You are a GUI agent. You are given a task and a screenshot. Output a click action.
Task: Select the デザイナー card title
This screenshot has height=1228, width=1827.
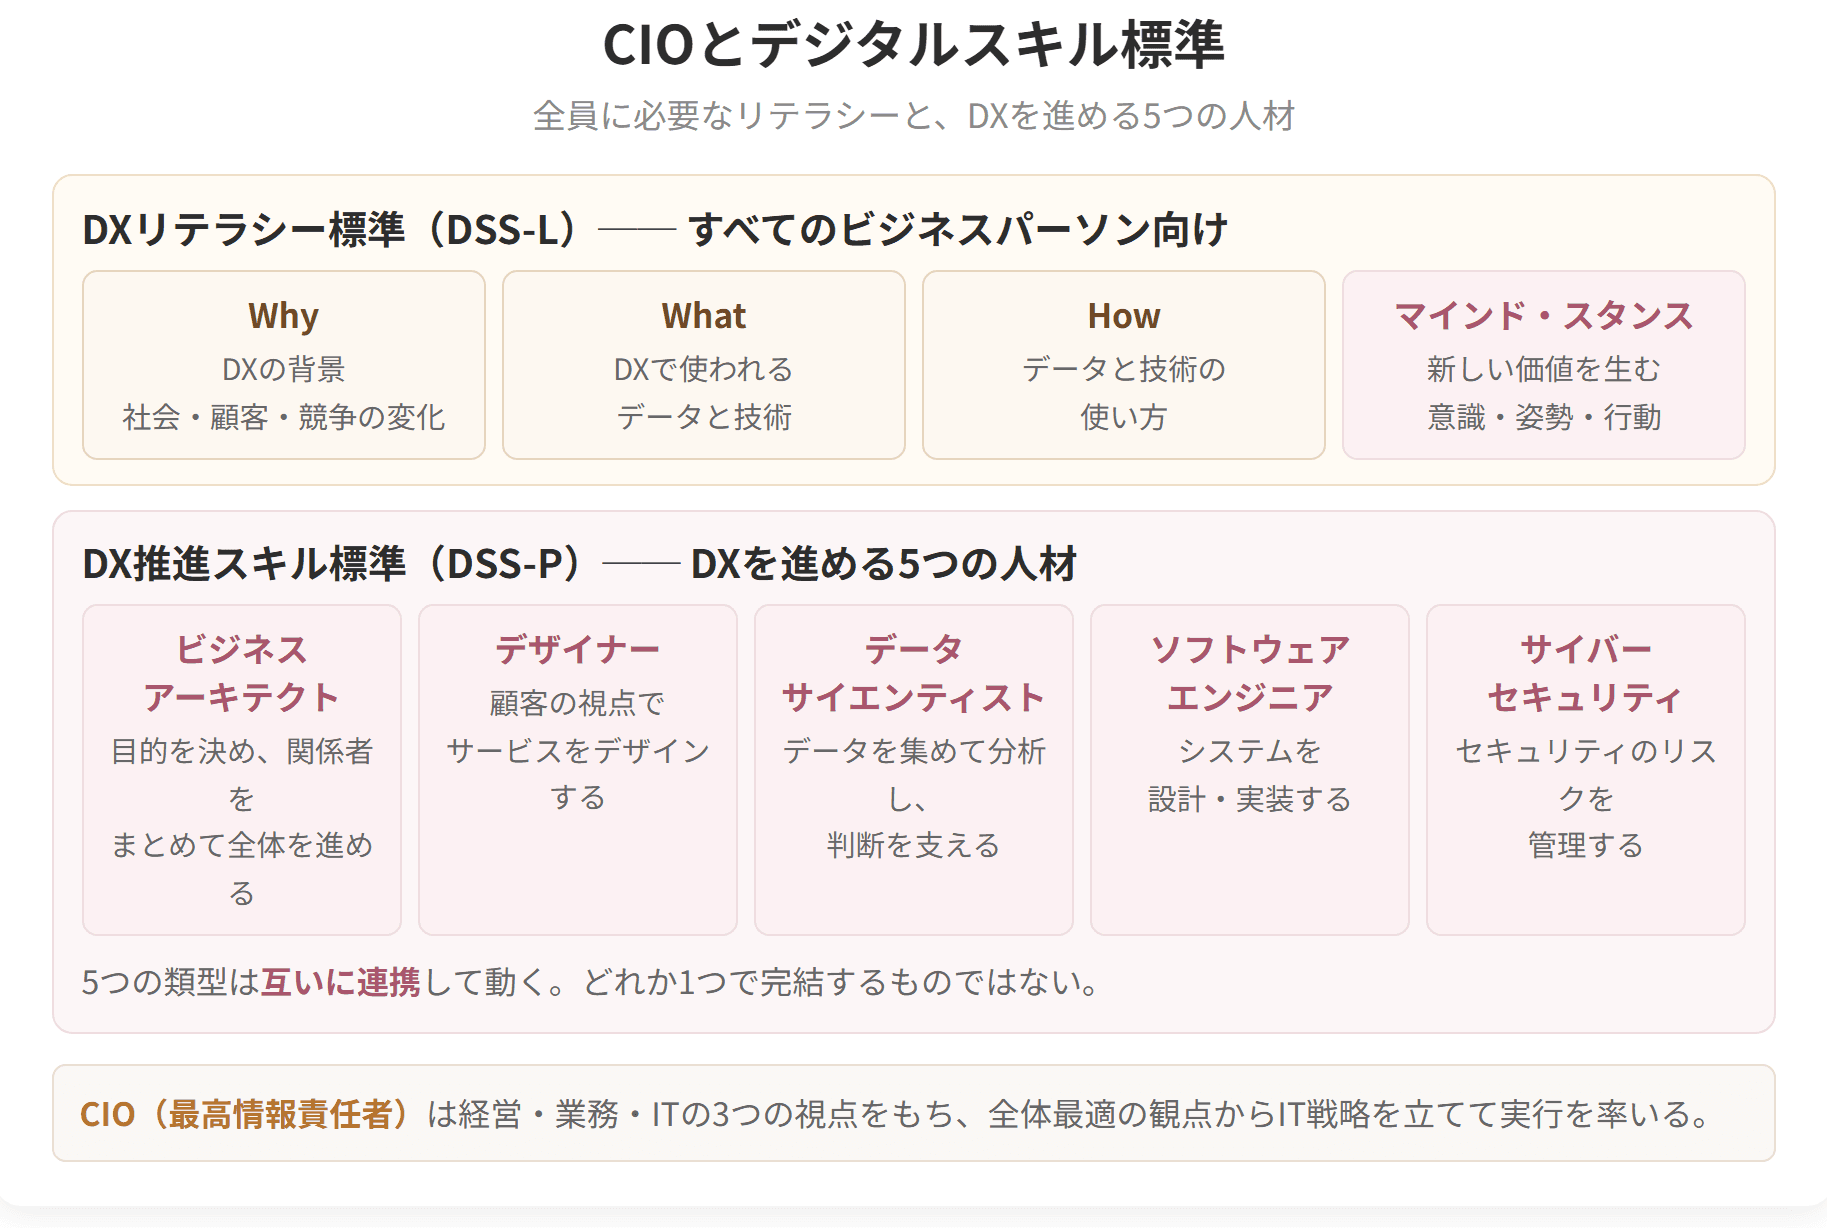click(578, 650)
